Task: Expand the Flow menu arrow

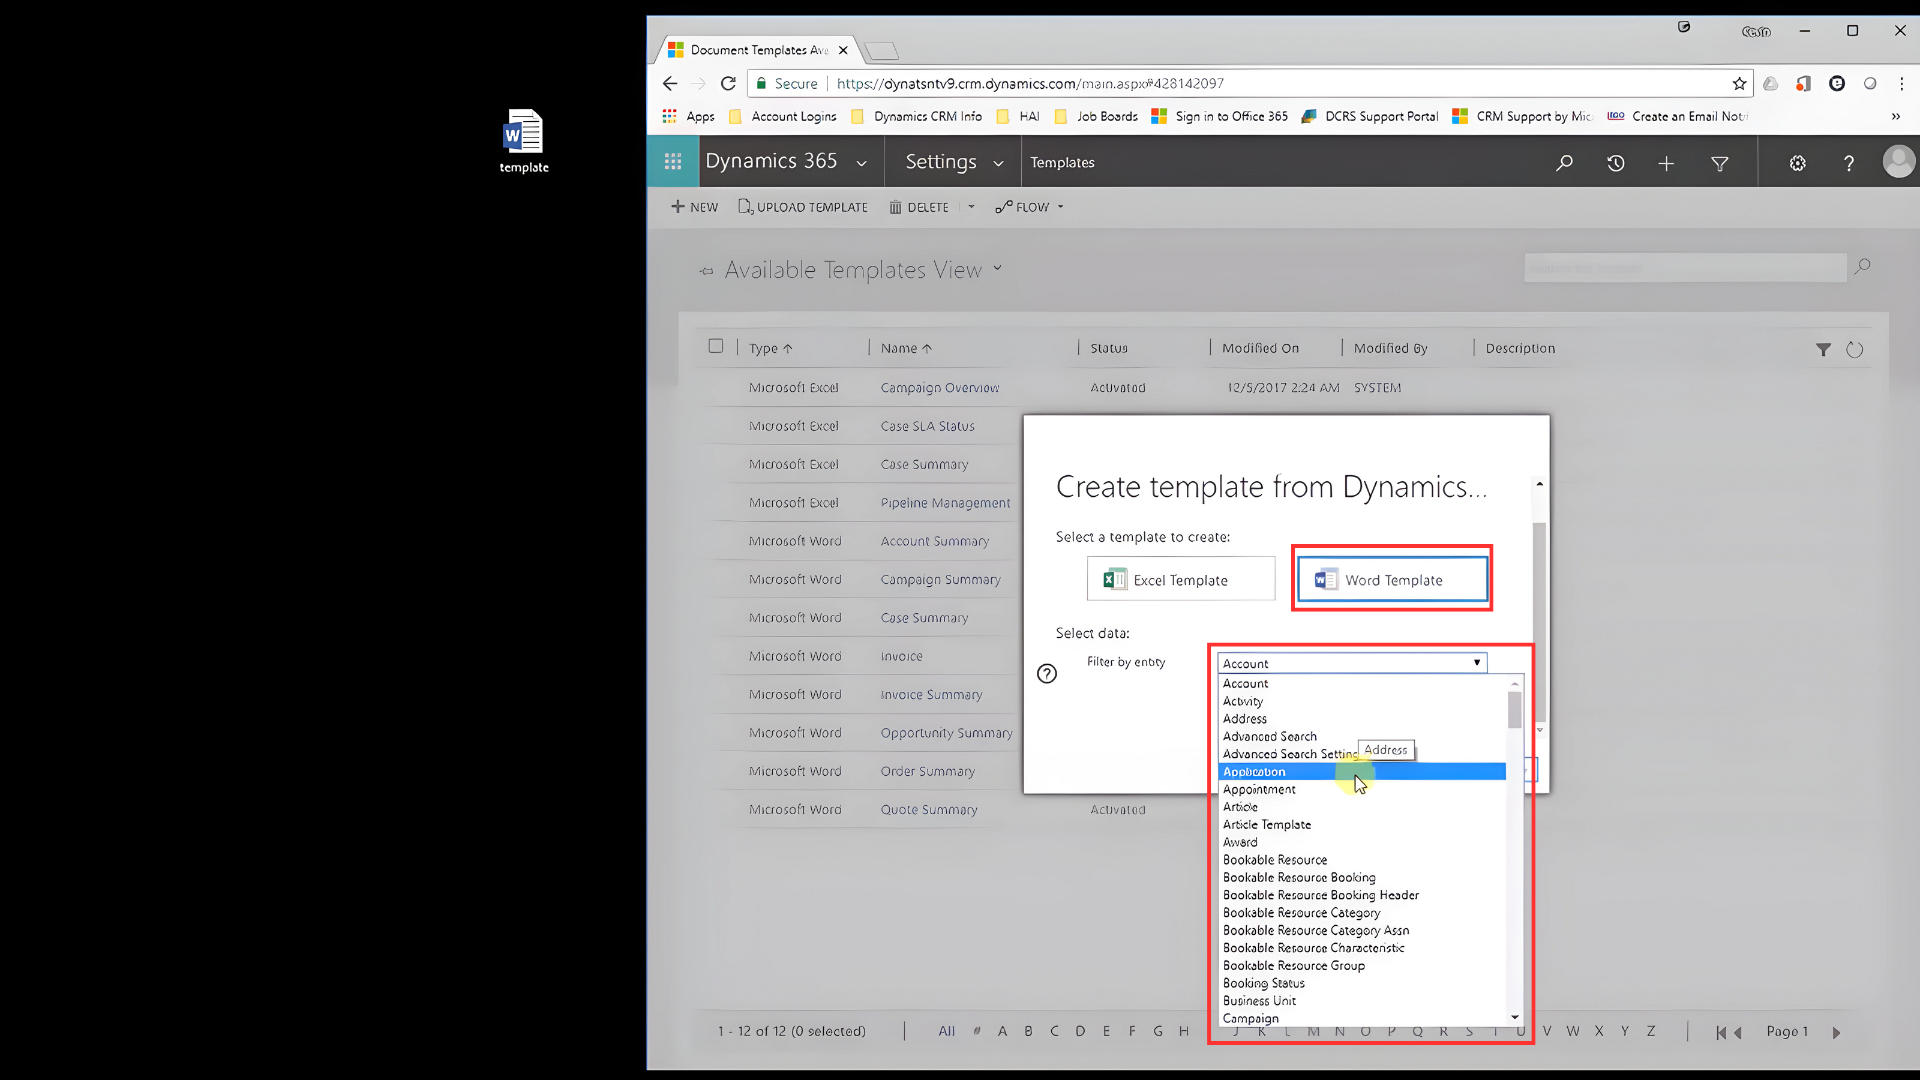Action: click(1060, 207)
